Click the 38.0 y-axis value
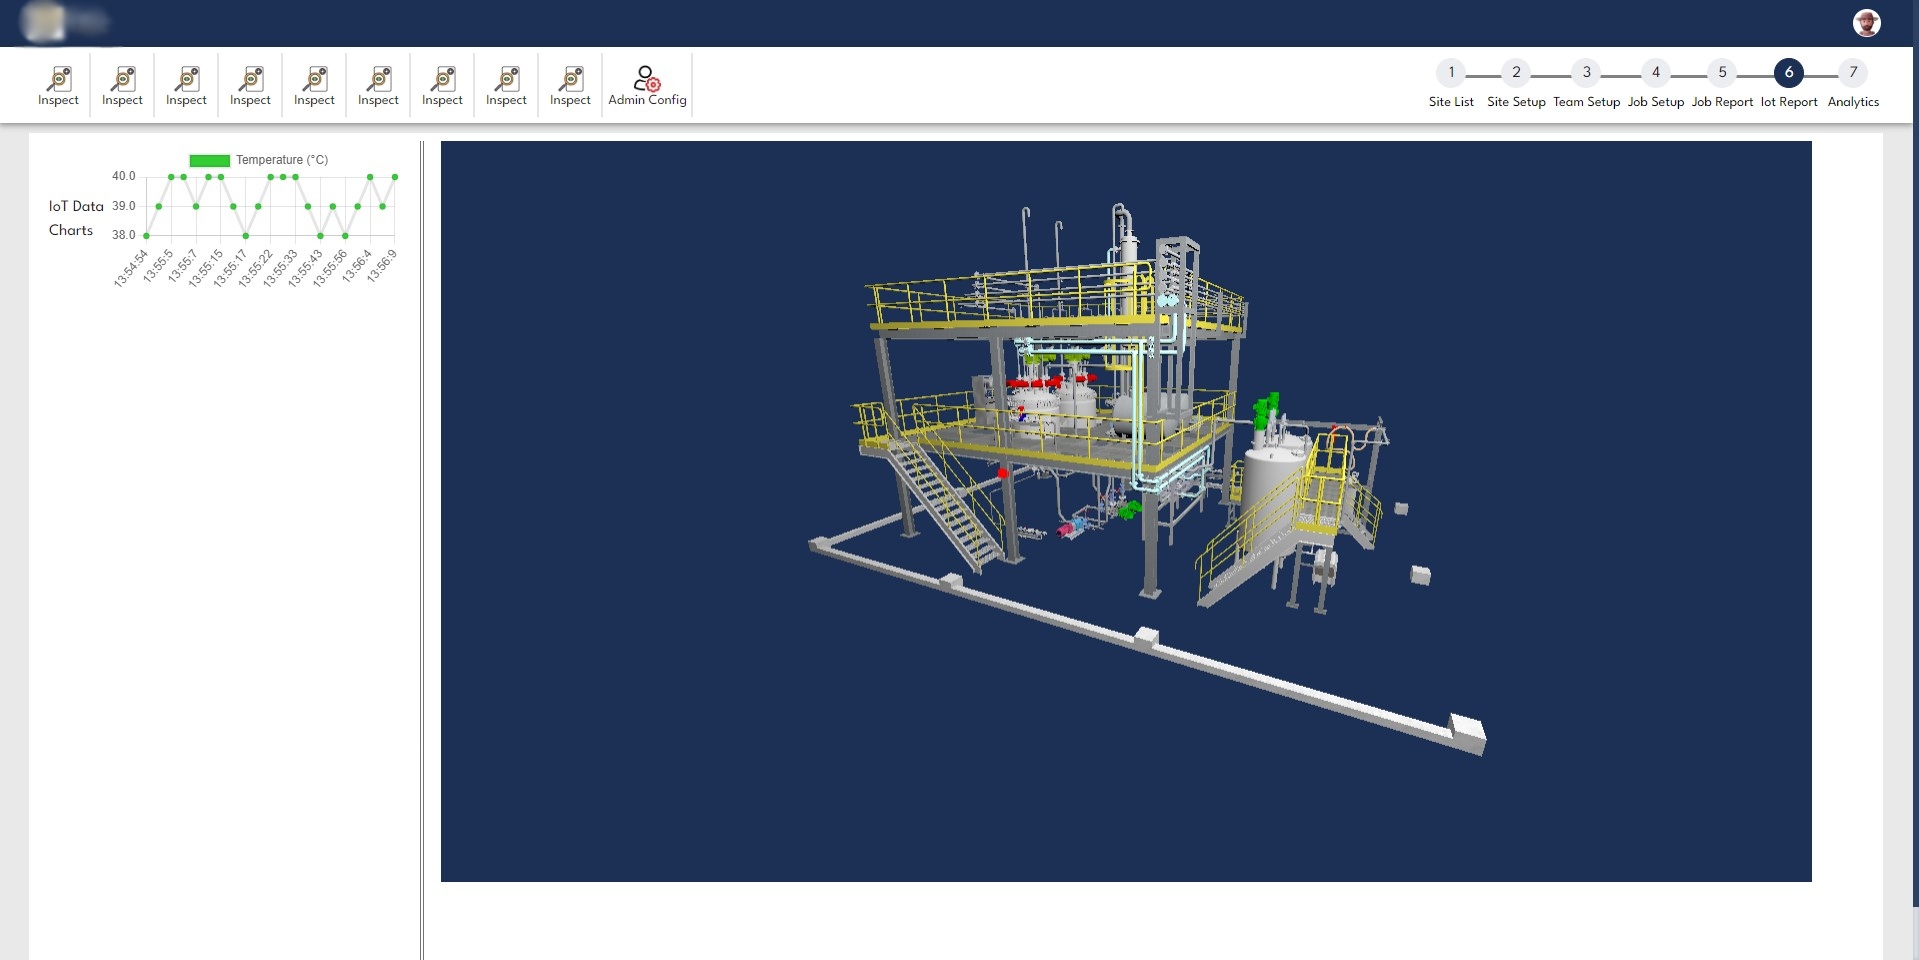1919x960 pixels. tap(123, 235)
